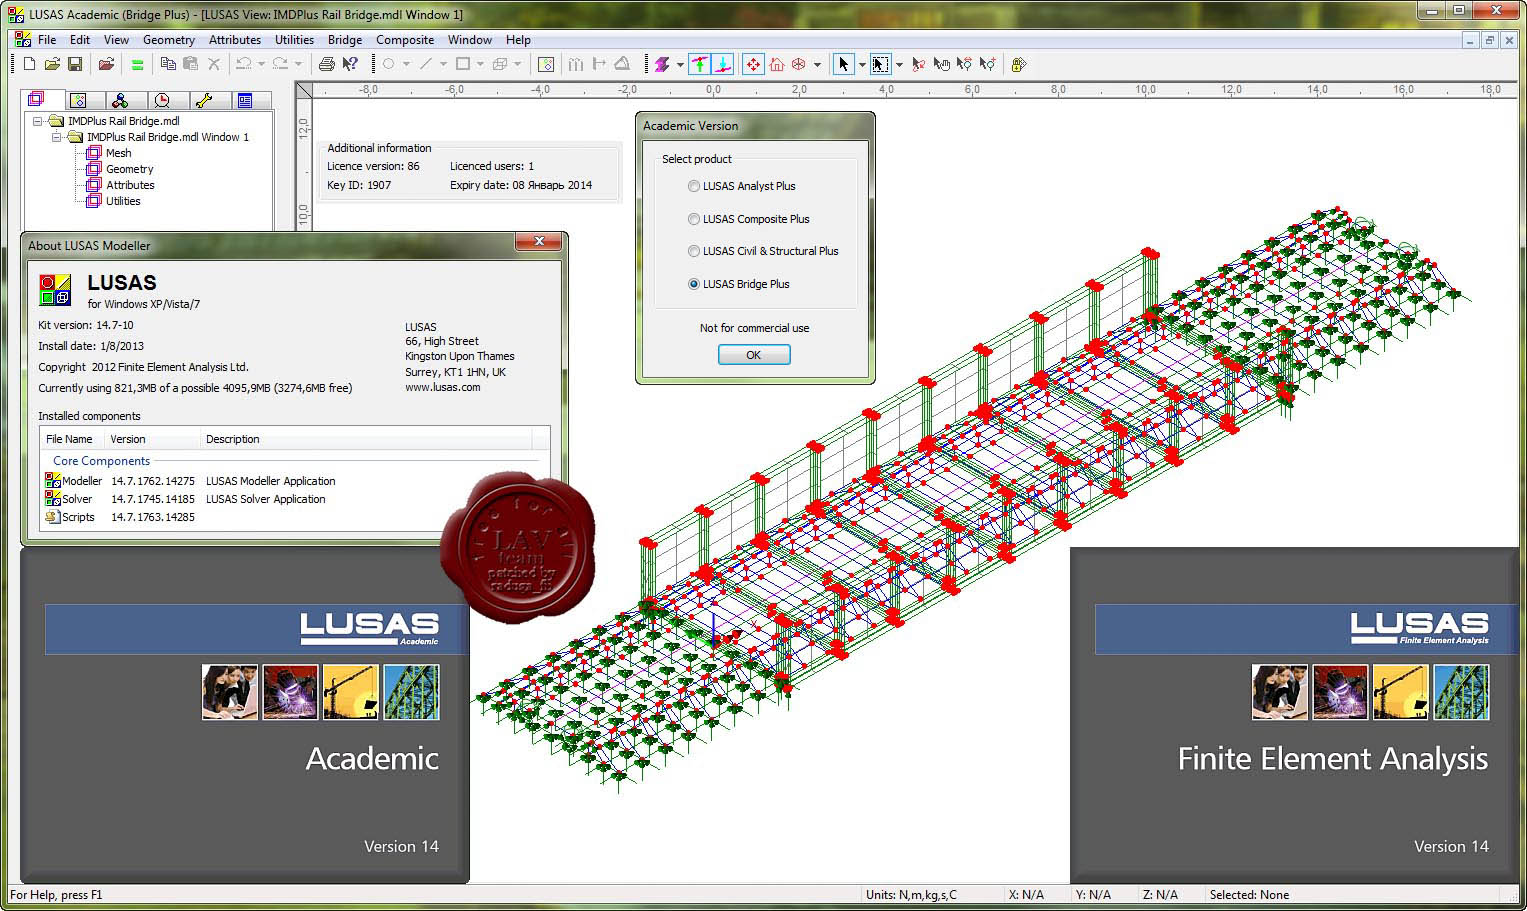Viewport: 1527px width, 911px height.
Task: Click the green equals toolbar icon
Action: click(137, 65)
